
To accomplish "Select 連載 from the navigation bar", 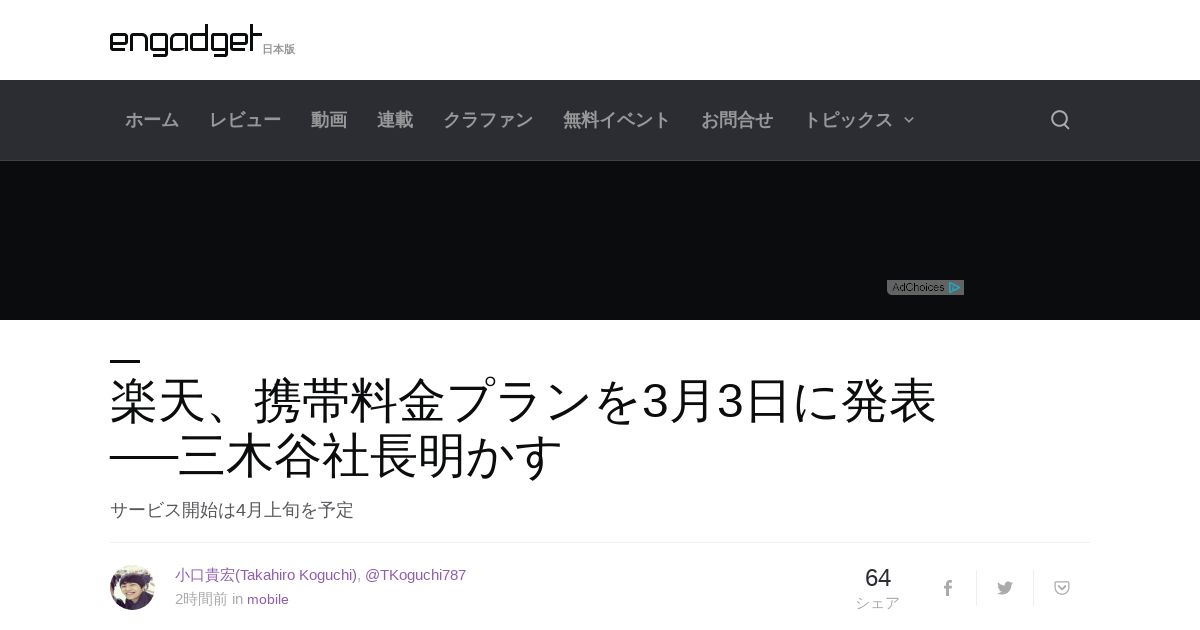I will [x=395, y=120].
